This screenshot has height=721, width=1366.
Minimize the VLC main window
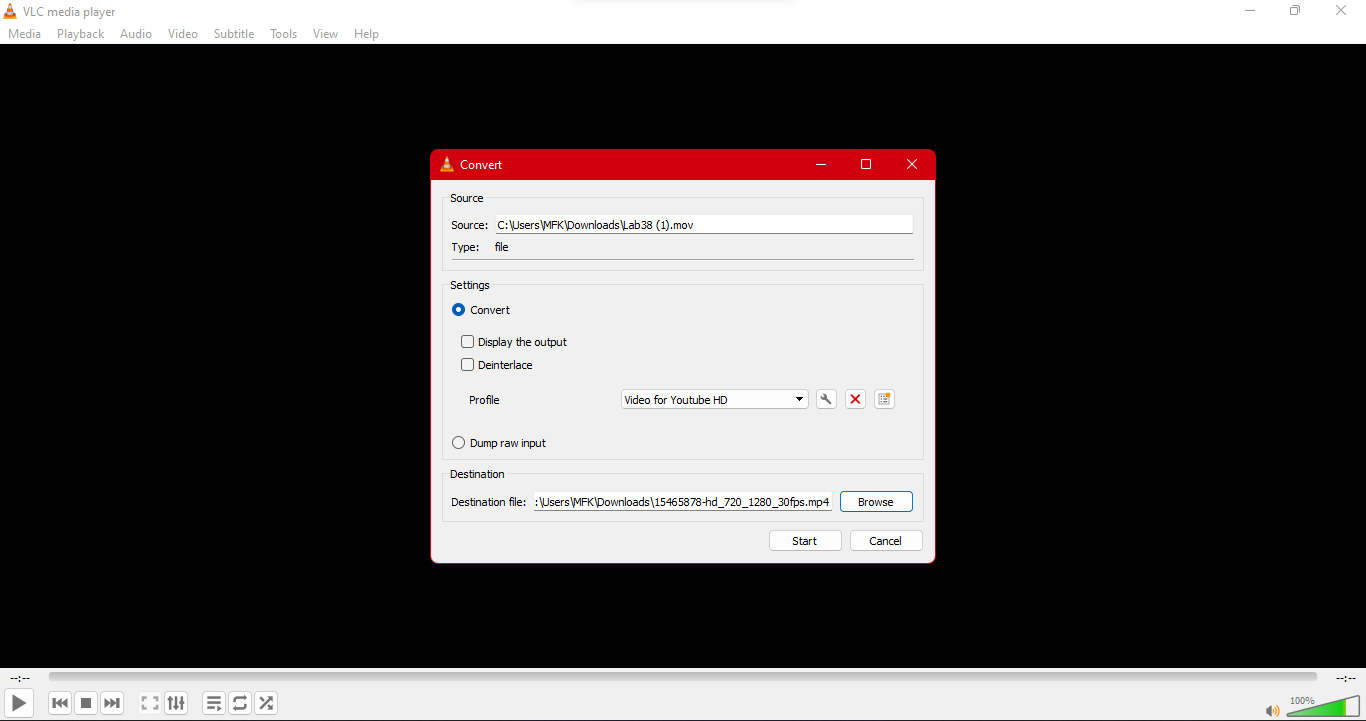click(x=1250, y=11)
